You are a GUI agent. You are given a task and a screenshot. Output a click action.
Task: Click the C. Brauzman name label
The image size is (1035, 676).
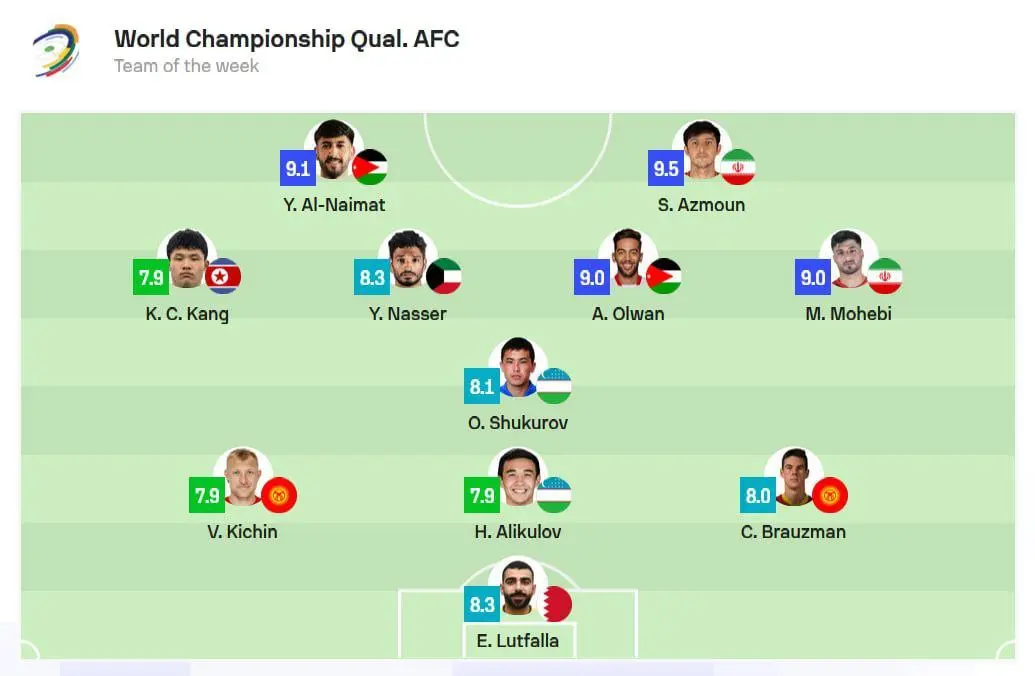click(x=793, y=531)
